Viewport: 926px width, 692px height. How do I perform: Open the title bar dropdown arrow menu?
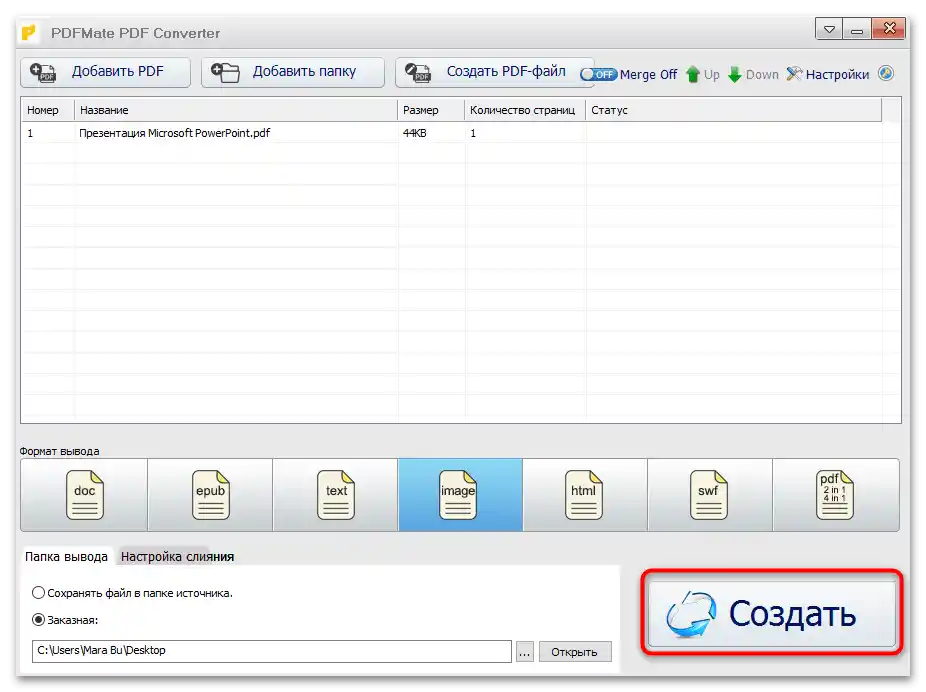pyautogui.click(x=829, y=29)
